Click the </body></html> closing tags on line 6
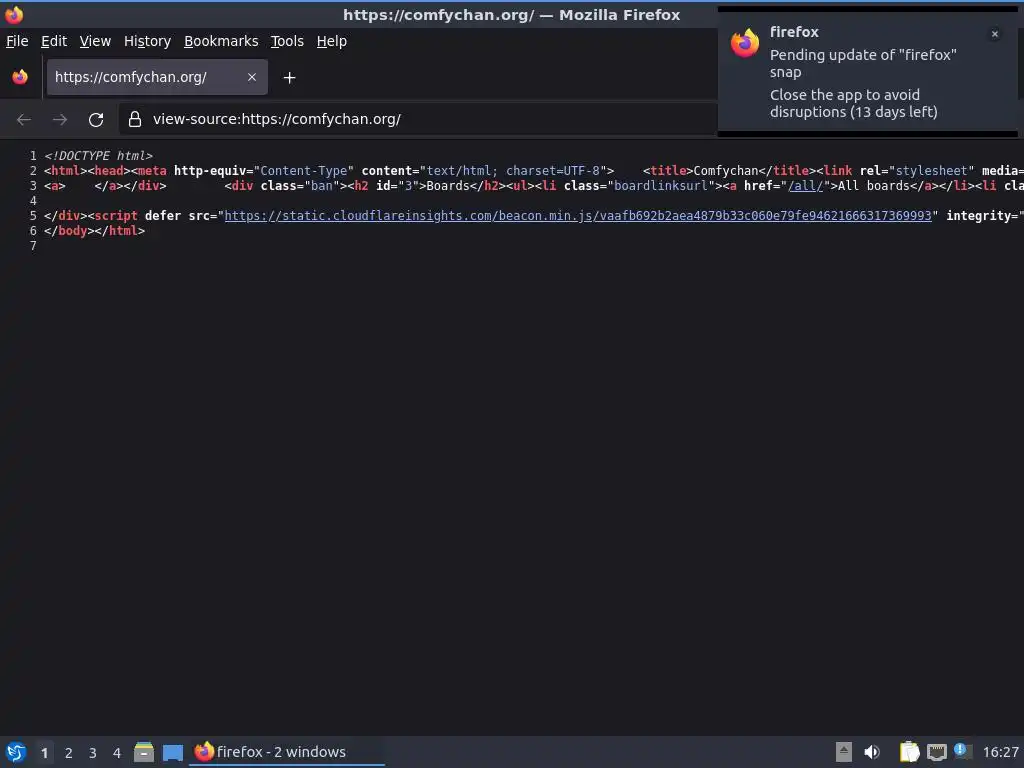 95,231
